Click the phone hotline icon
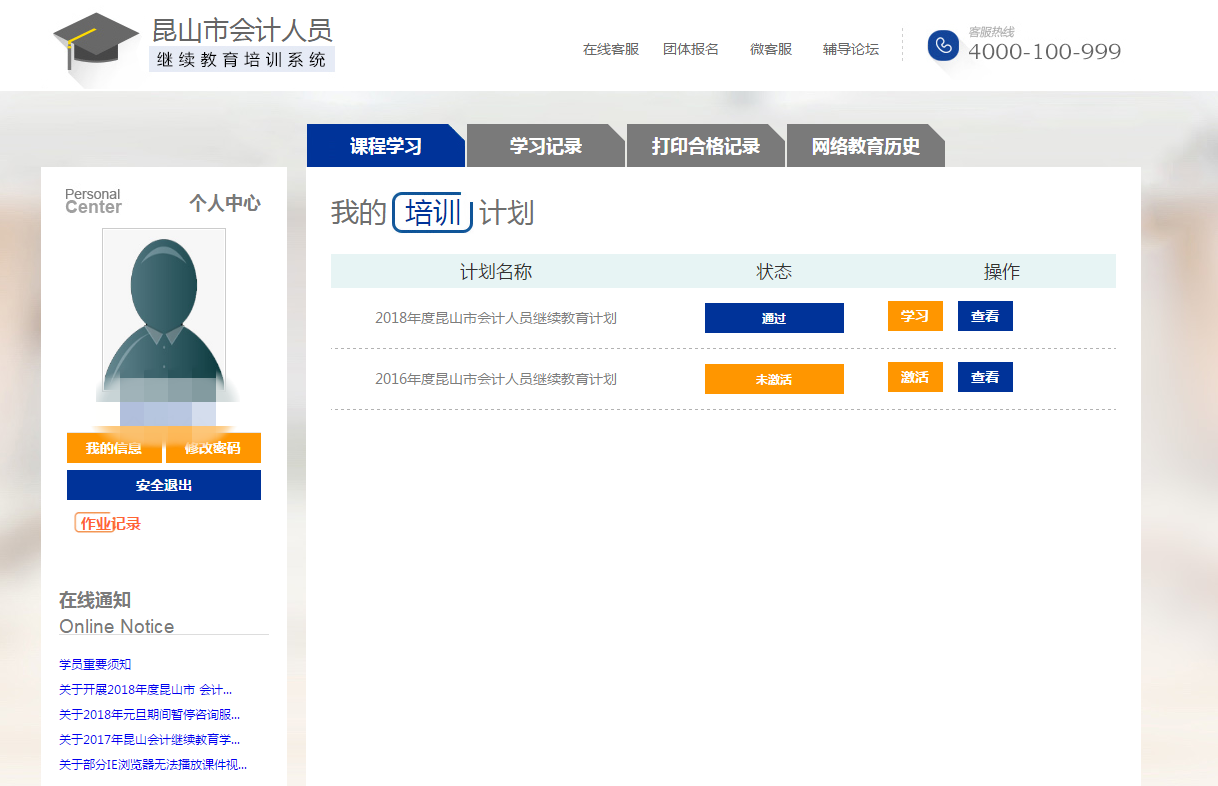The height and width of the screenshot is (786, 1218). pyautogui.click(x=942, y=46)
